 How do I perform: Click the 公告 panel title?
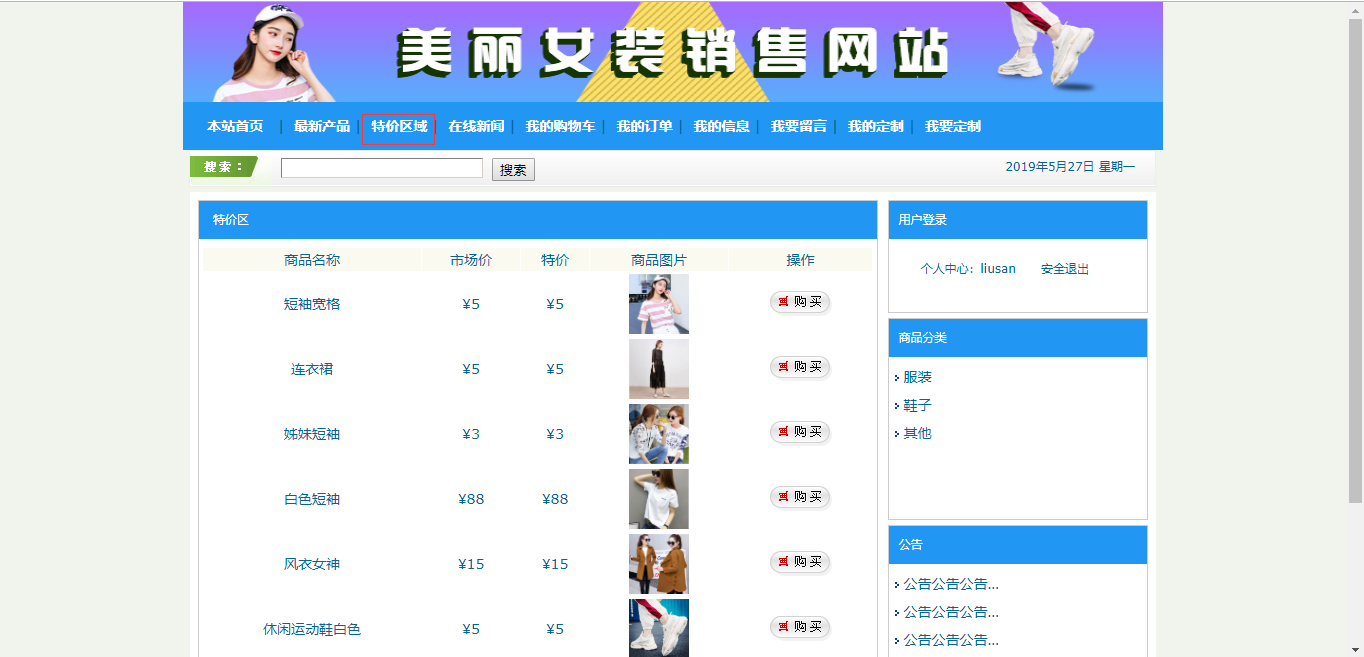pyautogui.click(x=910, y=545)
